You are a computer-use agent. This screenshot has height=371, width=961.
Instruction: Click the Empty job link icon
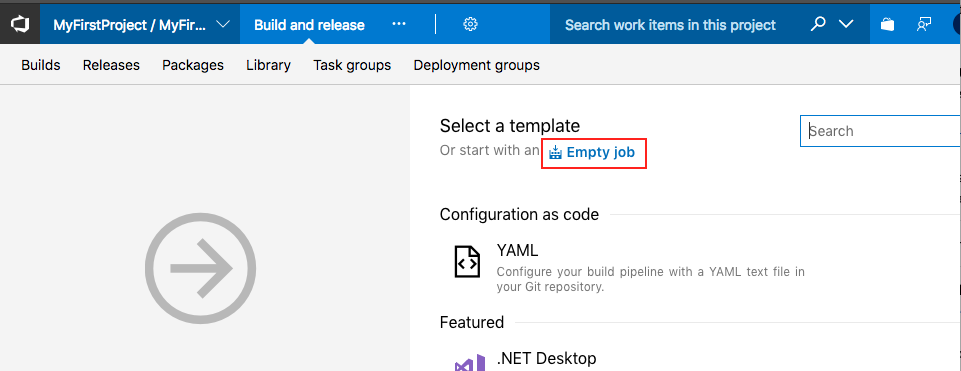pyautogui.click(x=555, y=153)
